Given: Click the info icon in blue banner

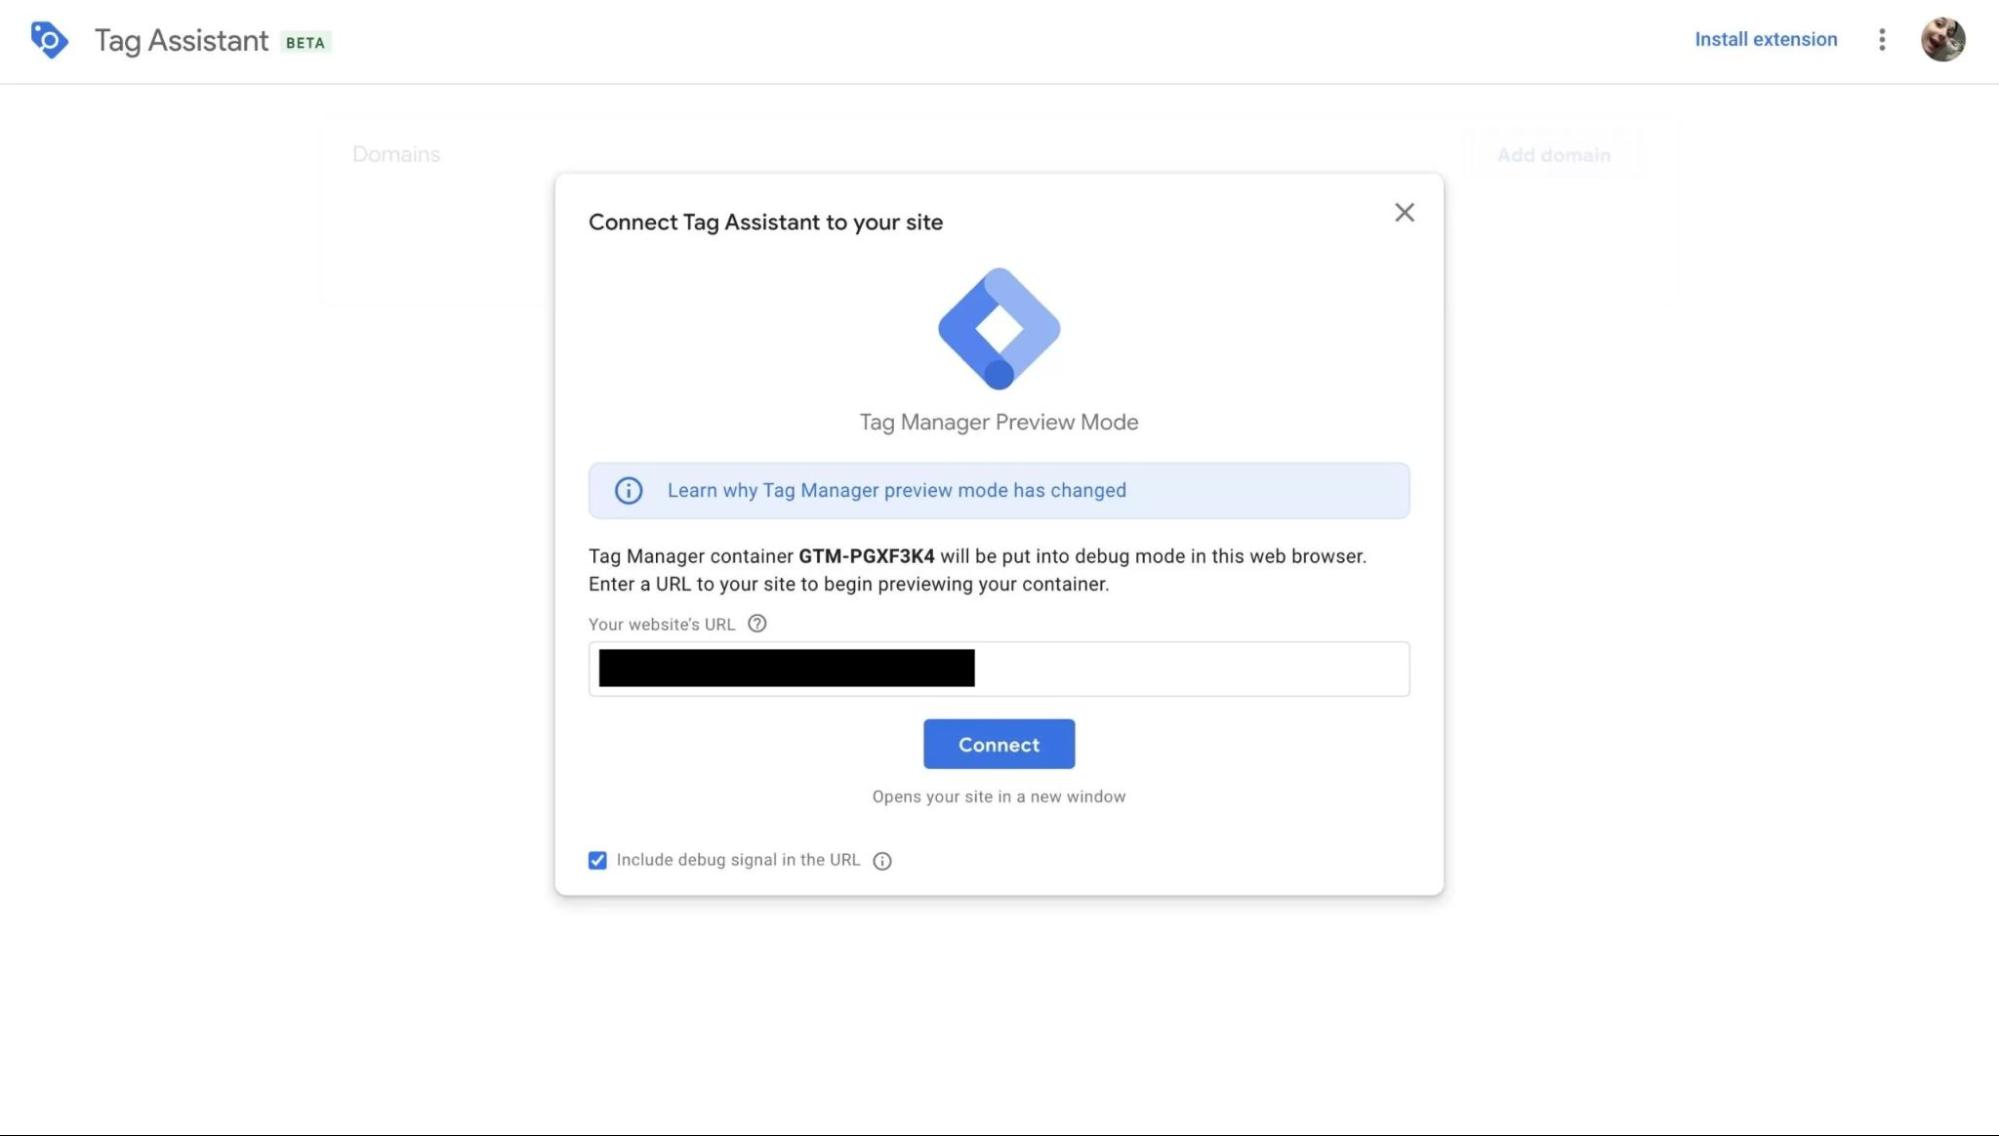Looking at the screenshot, I should [x=628, y=490].
